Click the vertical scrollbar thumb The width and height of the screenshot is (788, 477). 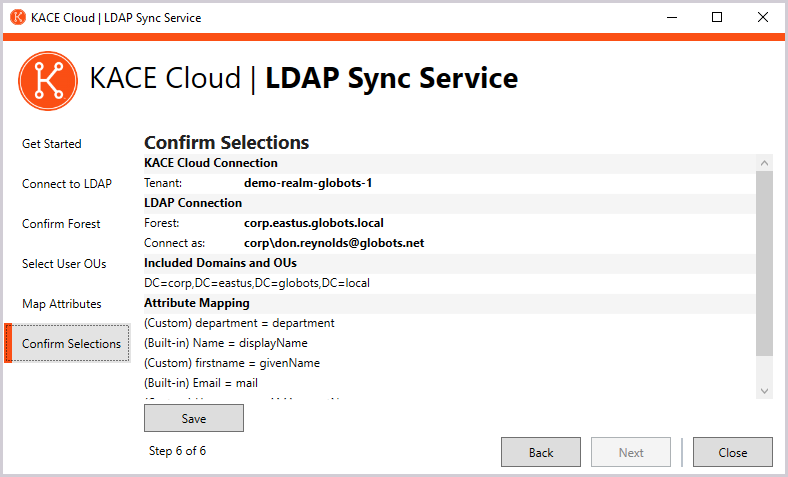[x=765, y=263]
